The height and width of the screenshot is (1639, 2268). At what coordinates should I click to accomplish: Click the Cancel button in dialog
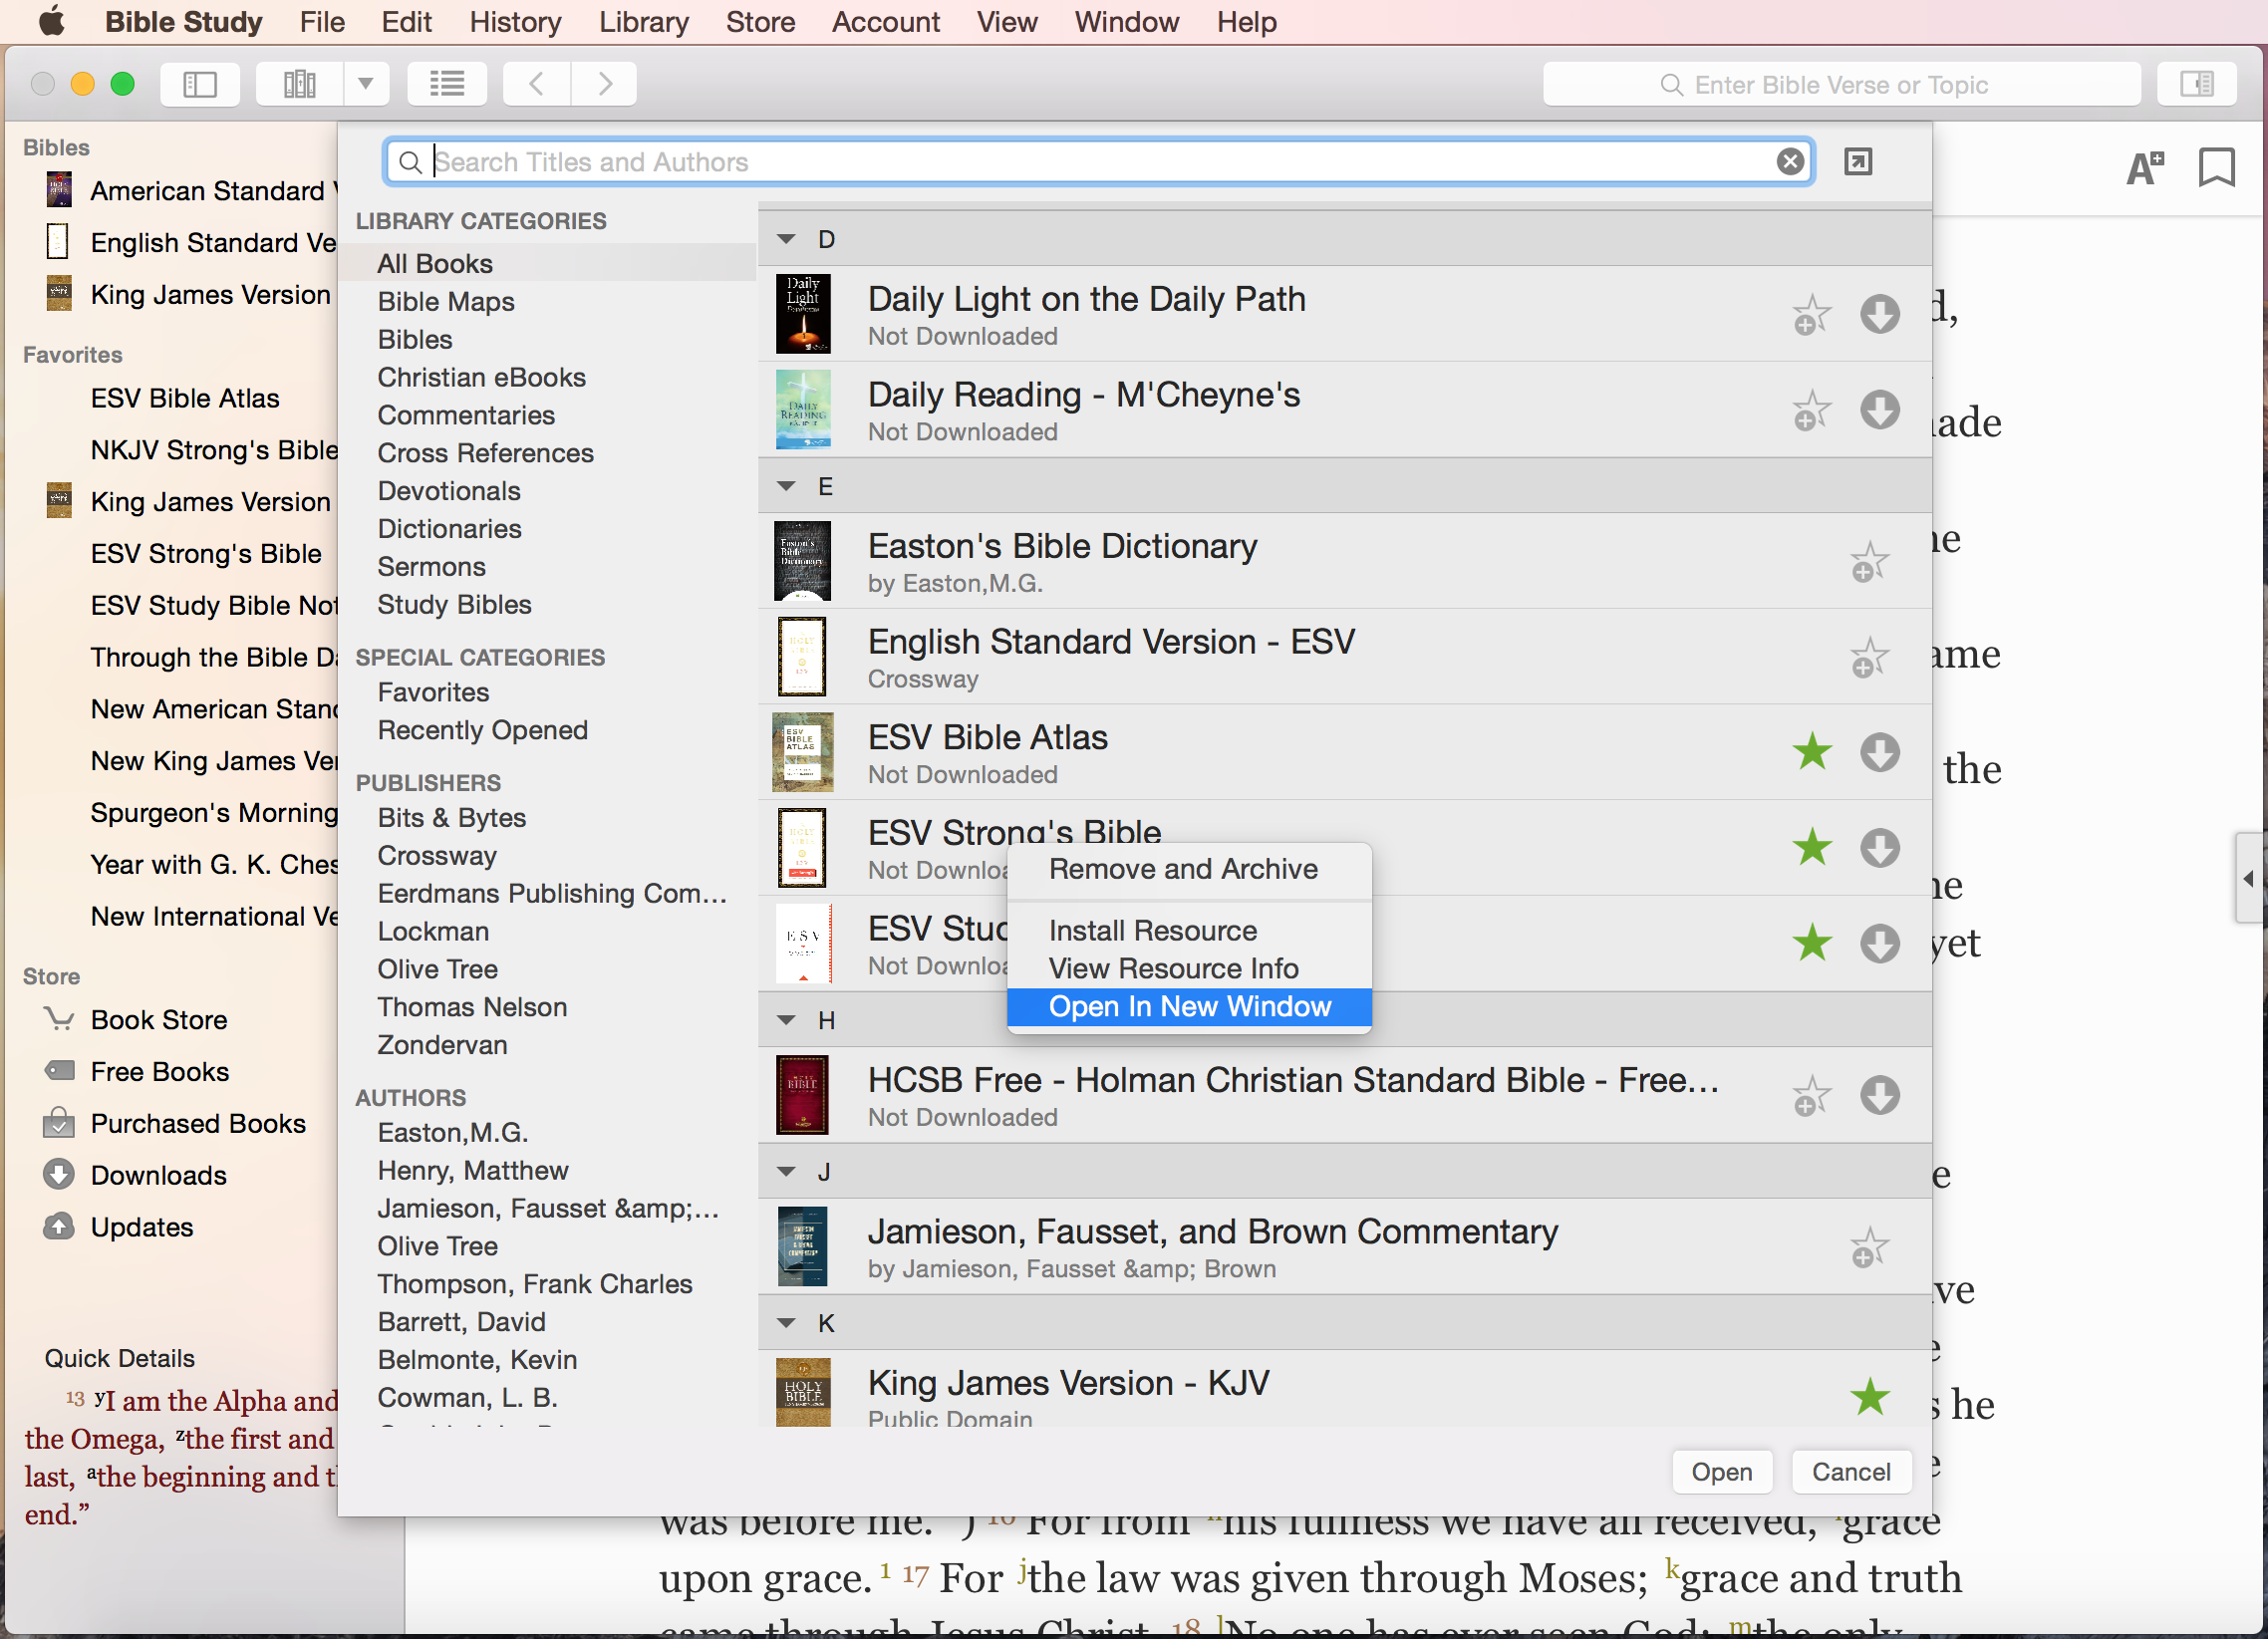coord(1850,1472)
